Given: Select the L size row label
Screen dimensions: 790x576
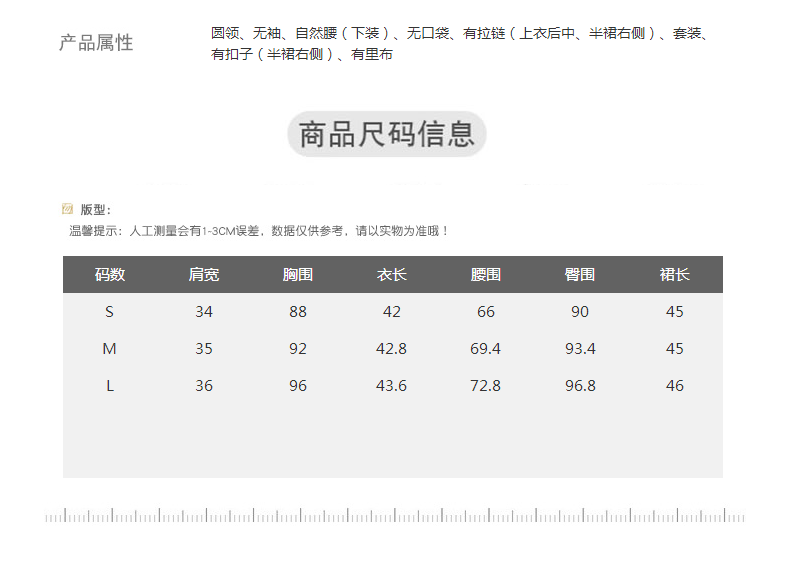Looking at the screenshot, I should point(110,386).
